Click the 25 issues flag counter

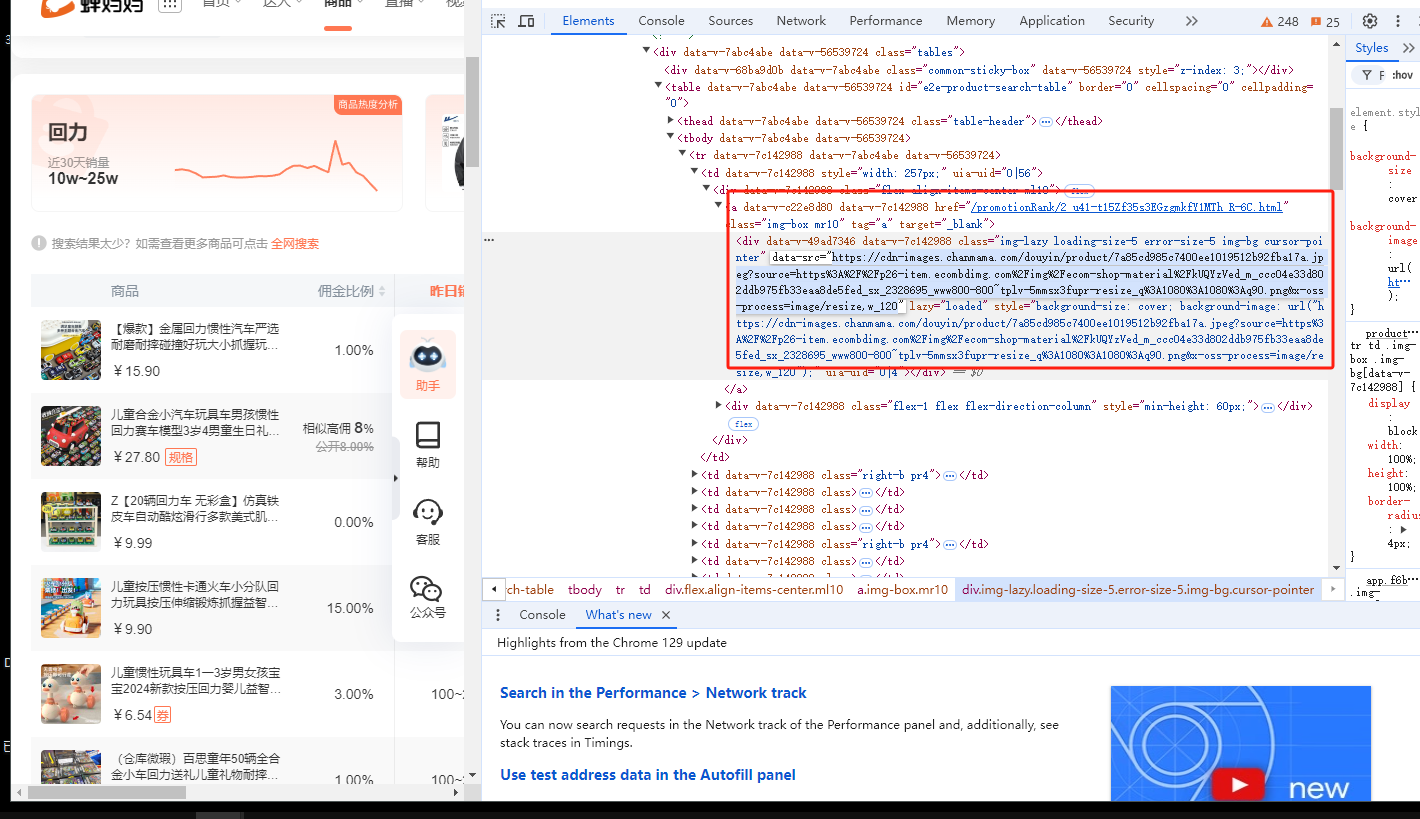tap(1325, 21)
